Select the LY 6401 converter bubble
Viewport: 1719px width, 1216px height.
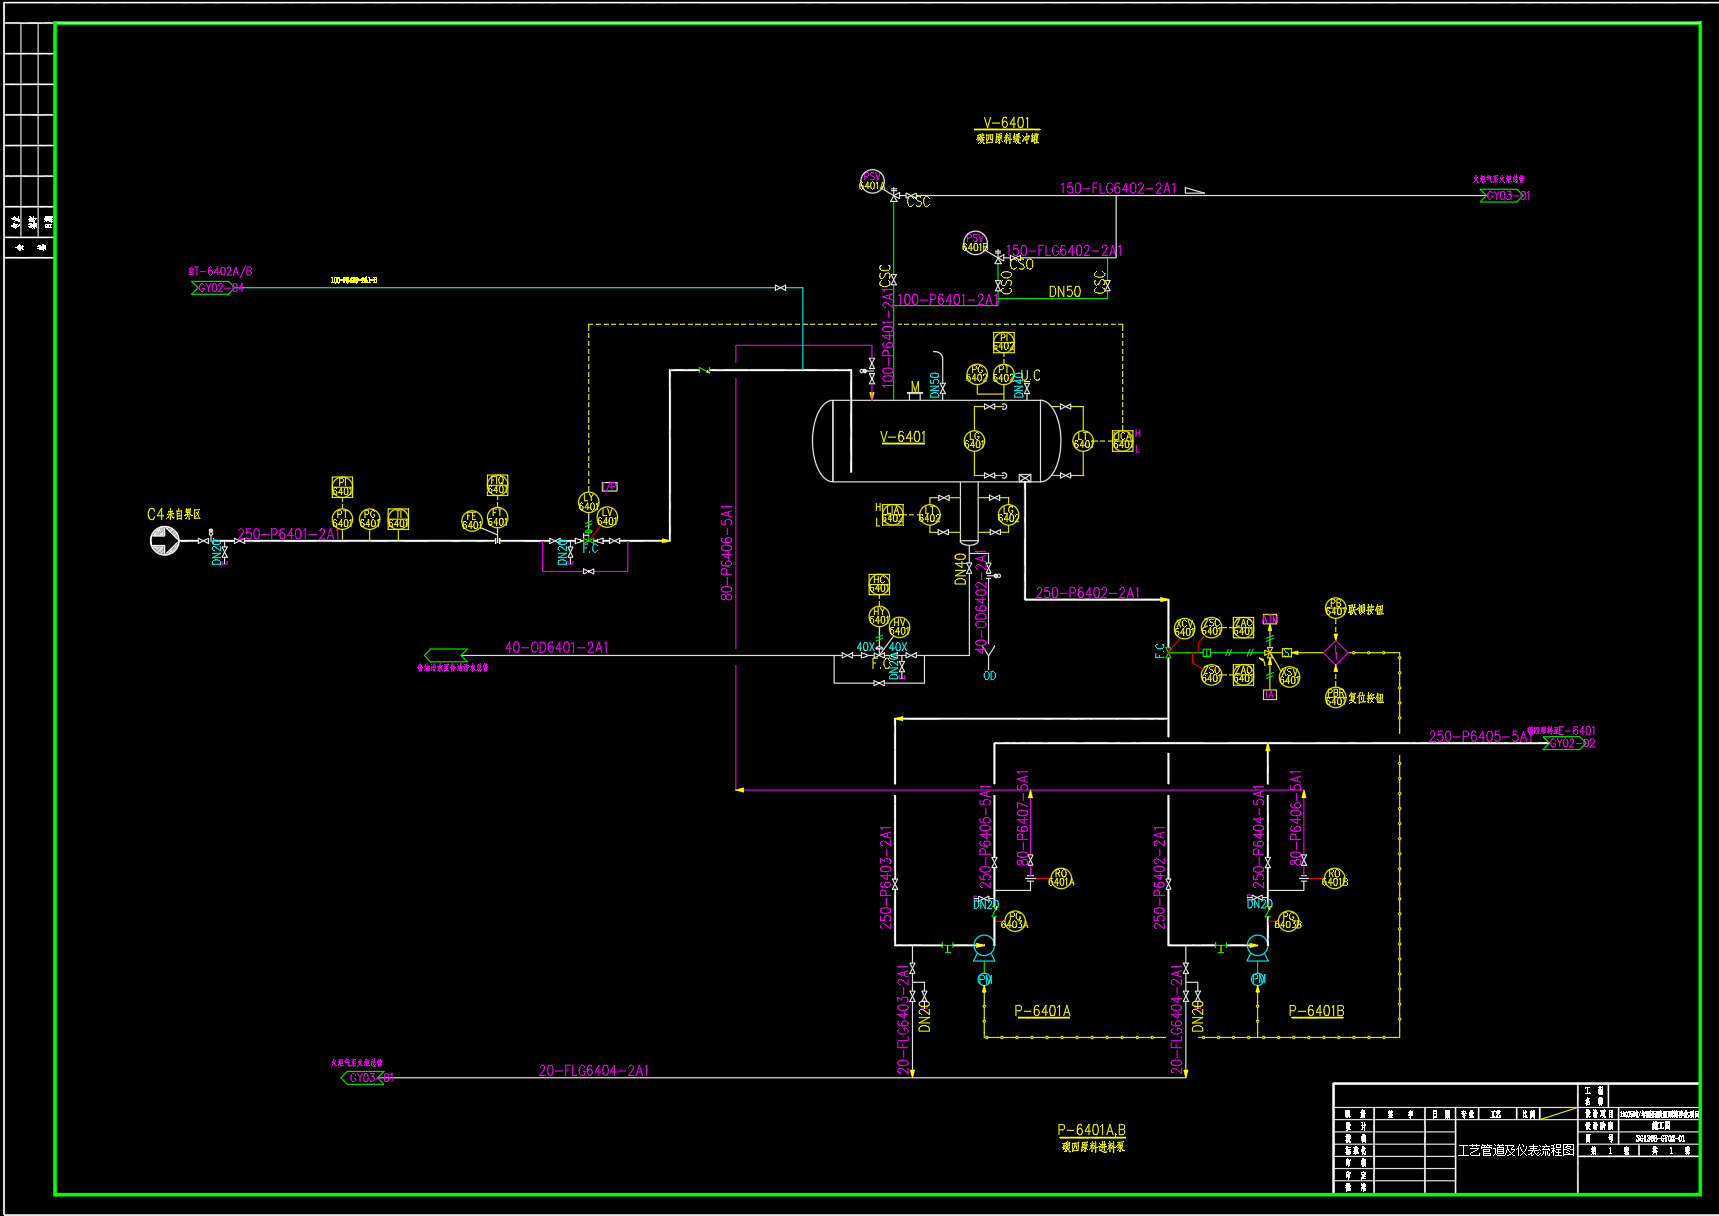[x=589, y=502]
